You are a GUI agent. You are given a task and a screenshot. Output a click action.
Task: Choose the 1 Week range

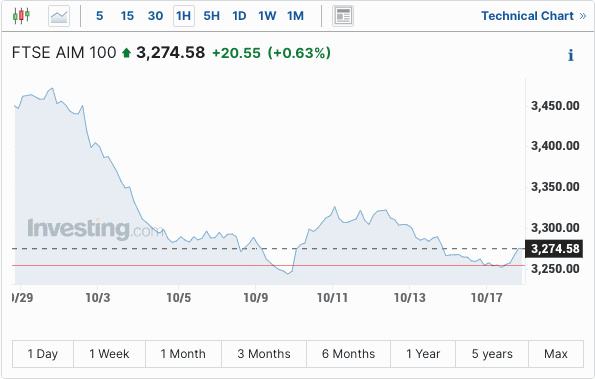coord(109,354)
